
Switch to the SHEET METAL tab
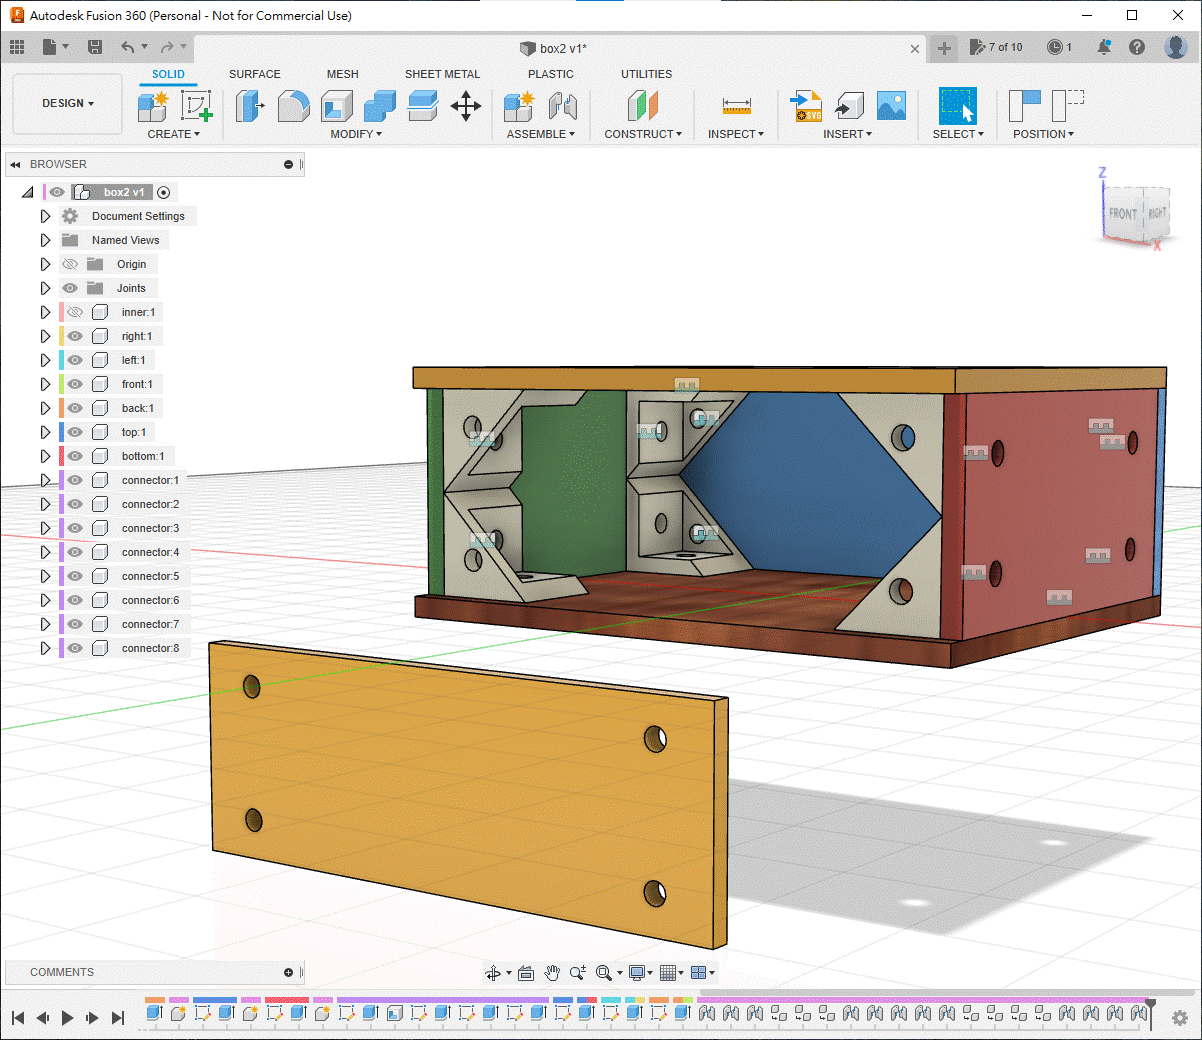[x=442, y=74]
